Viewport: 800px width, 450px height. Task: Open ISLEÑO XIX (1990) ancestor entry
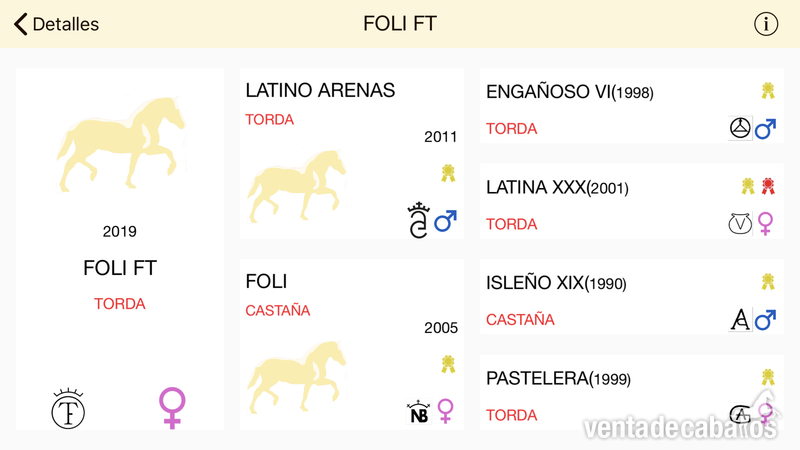pos(632,297)
